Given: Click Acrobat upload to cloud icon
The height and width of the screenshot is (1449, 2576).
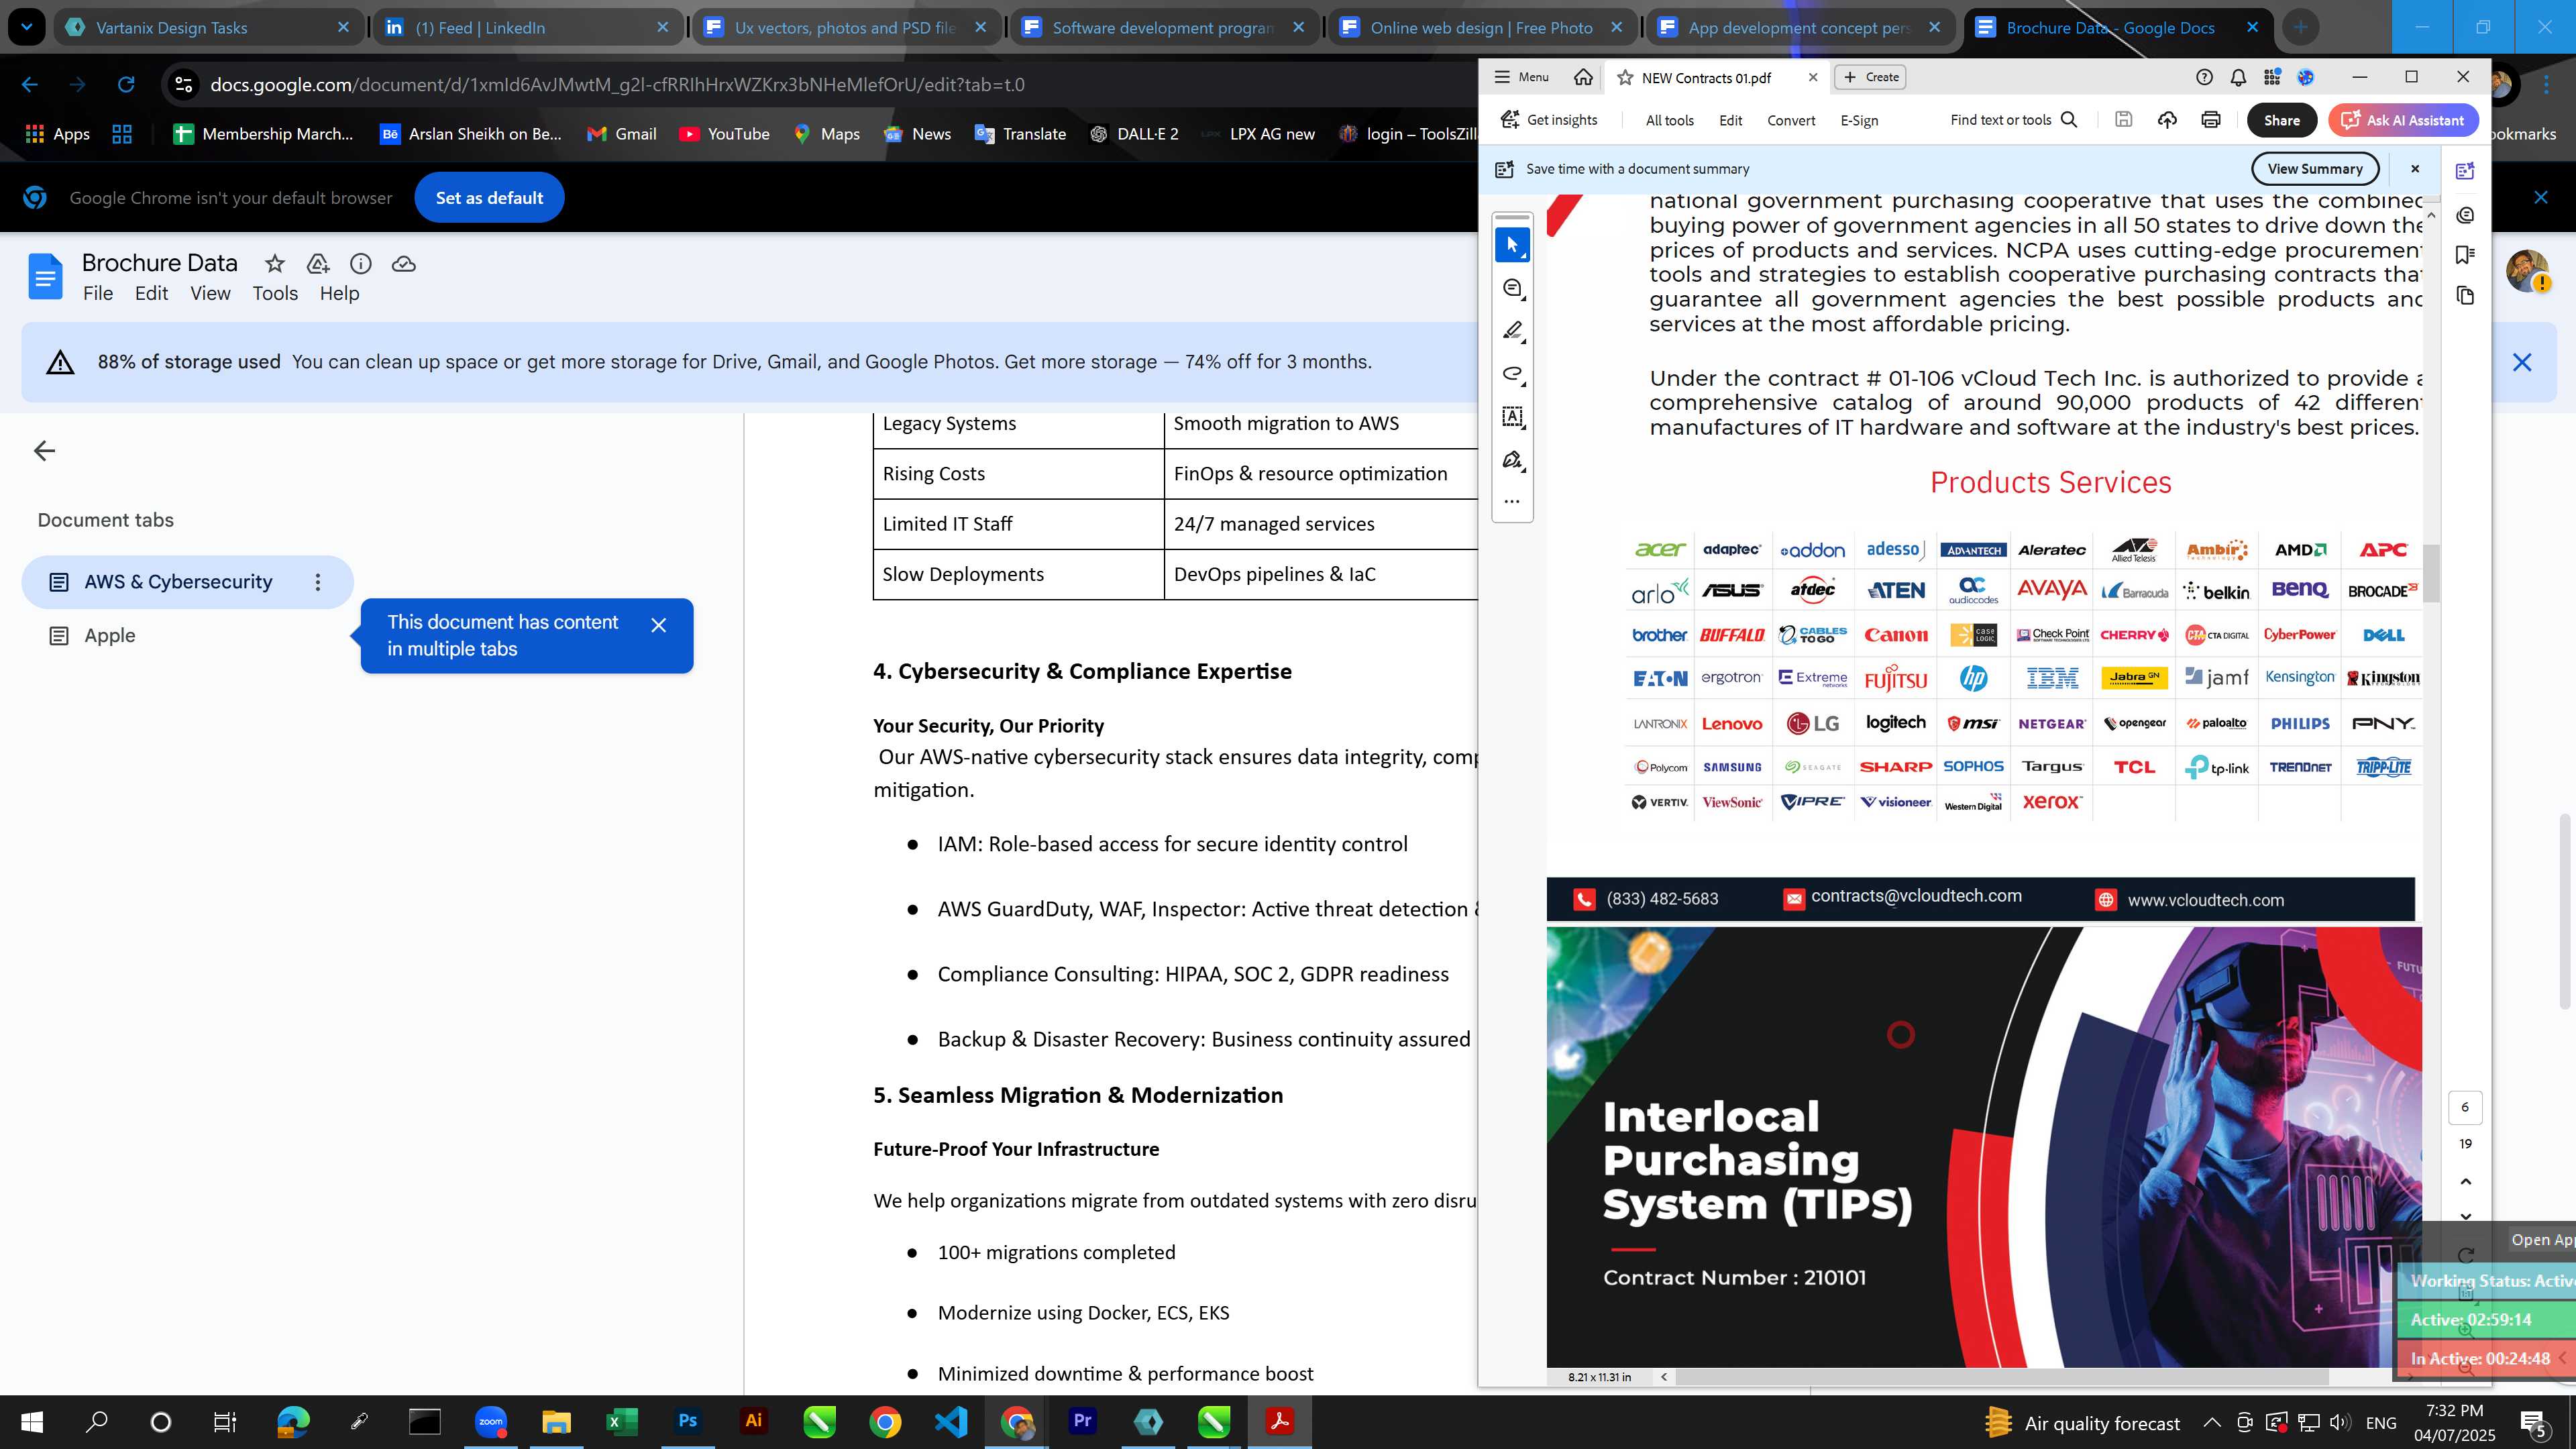Looking at the screenshot, I should pos(2167,120).
